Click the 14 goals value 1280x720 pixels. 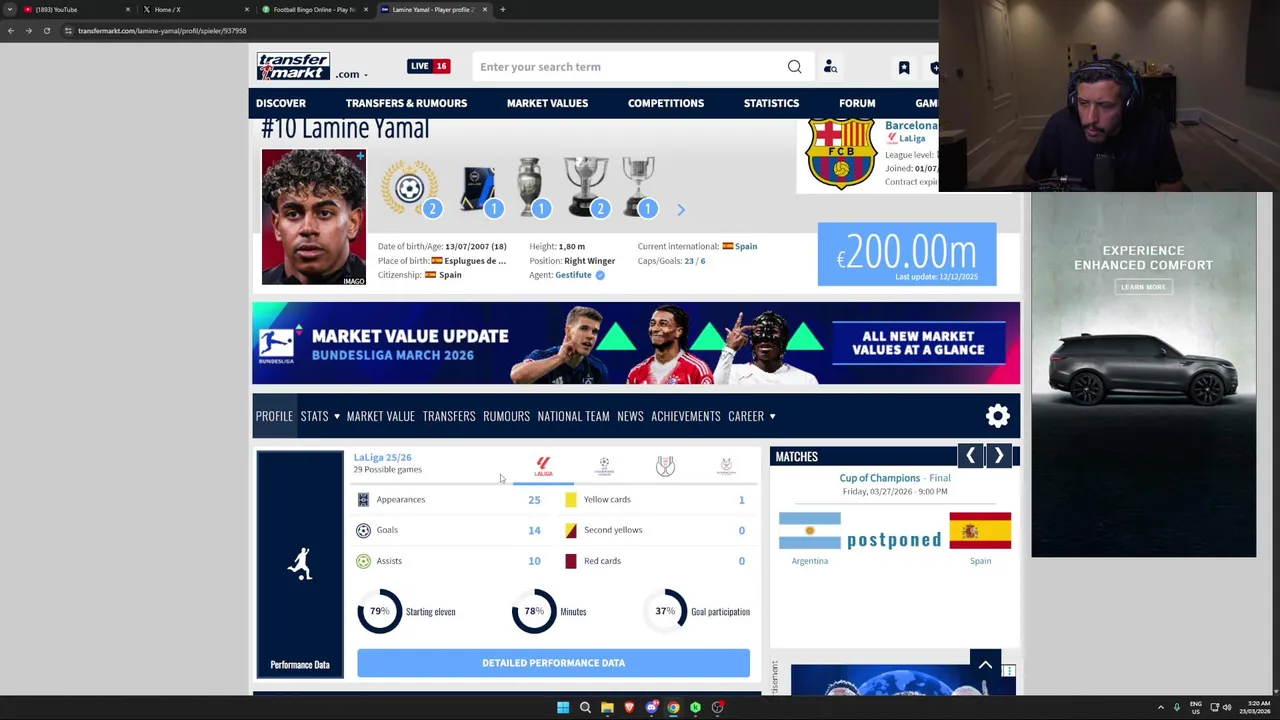tap(534, 530)
